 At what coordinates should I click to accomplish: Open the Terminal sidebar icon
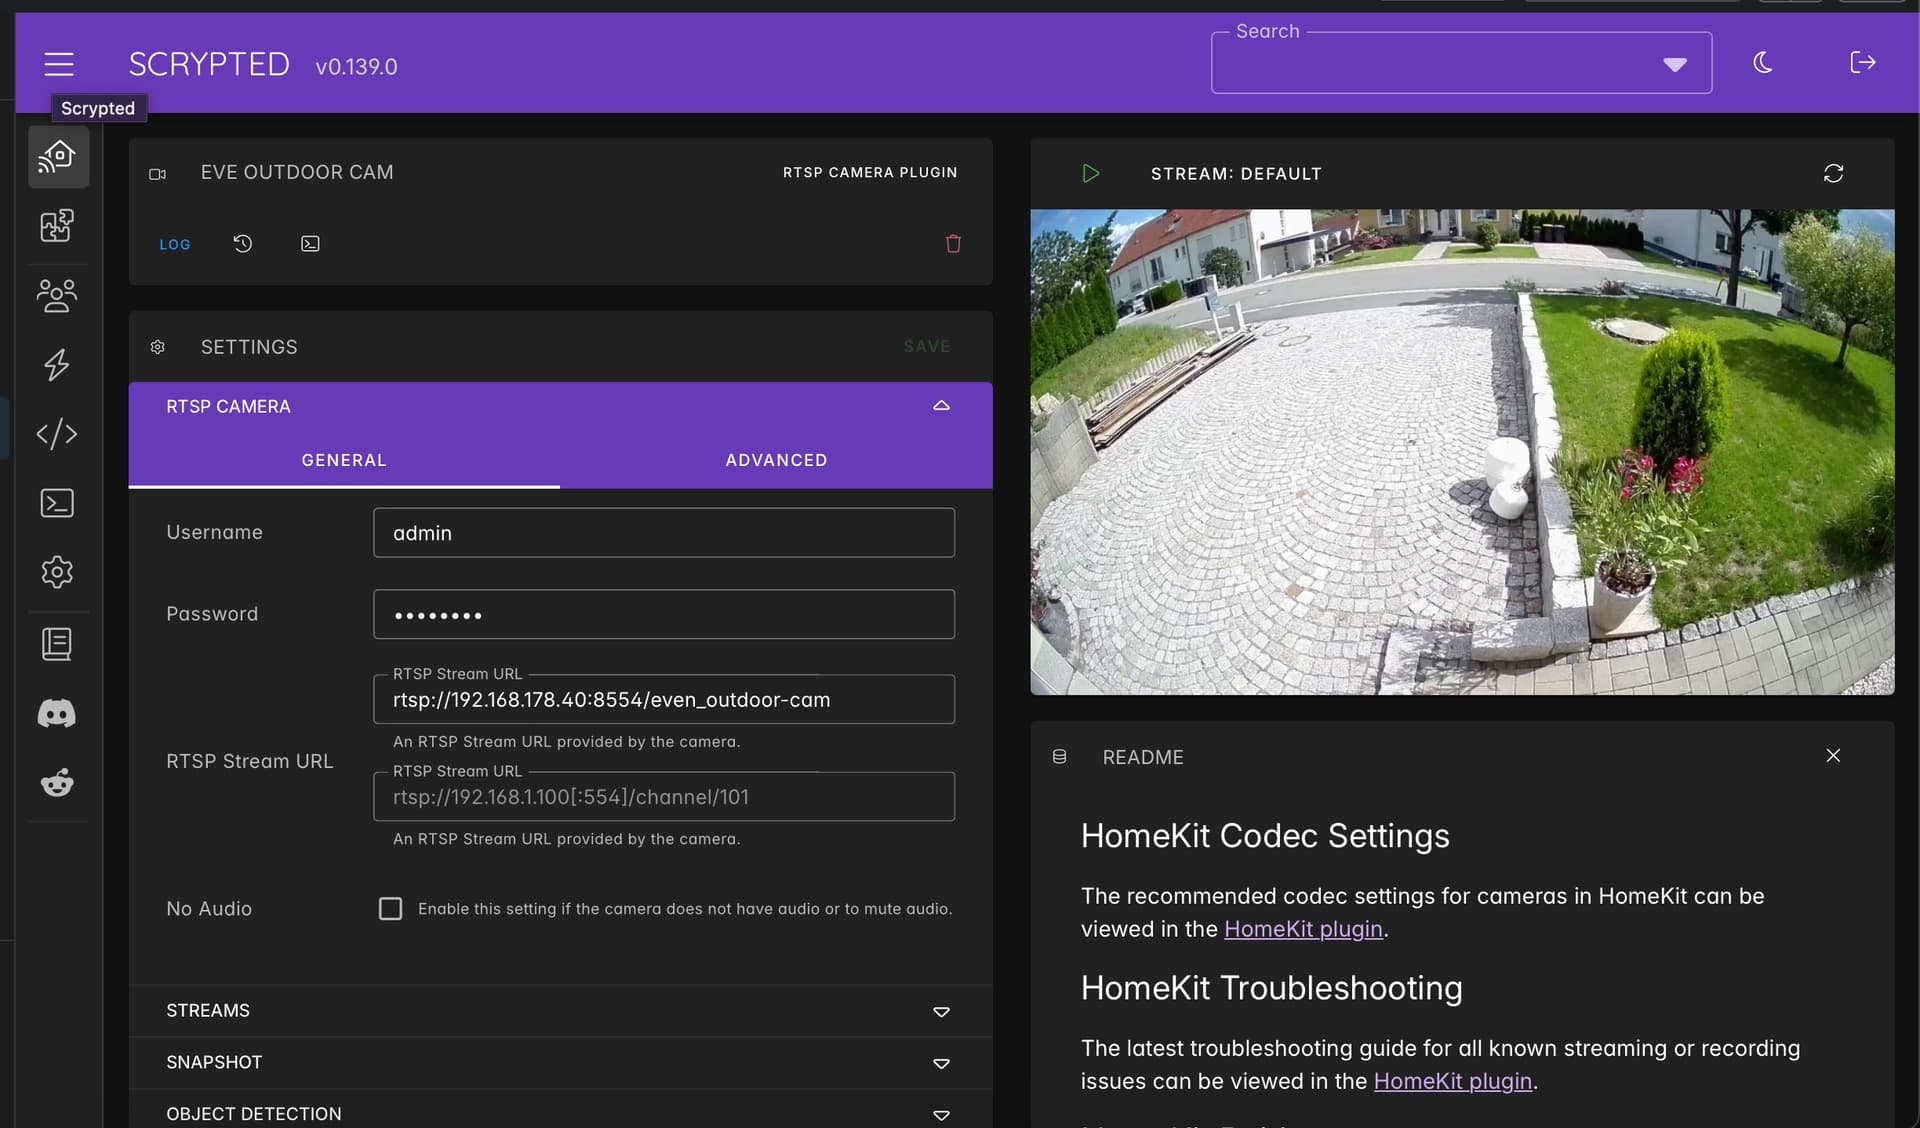pyautogui.click(x=57, y=503)
